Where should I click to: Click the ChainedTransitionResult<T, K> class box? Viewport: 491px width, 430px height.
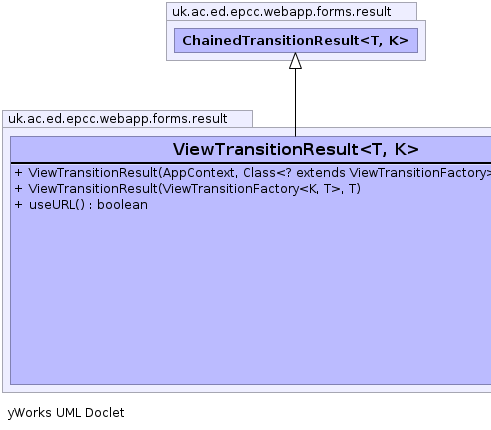coord(296,40)
